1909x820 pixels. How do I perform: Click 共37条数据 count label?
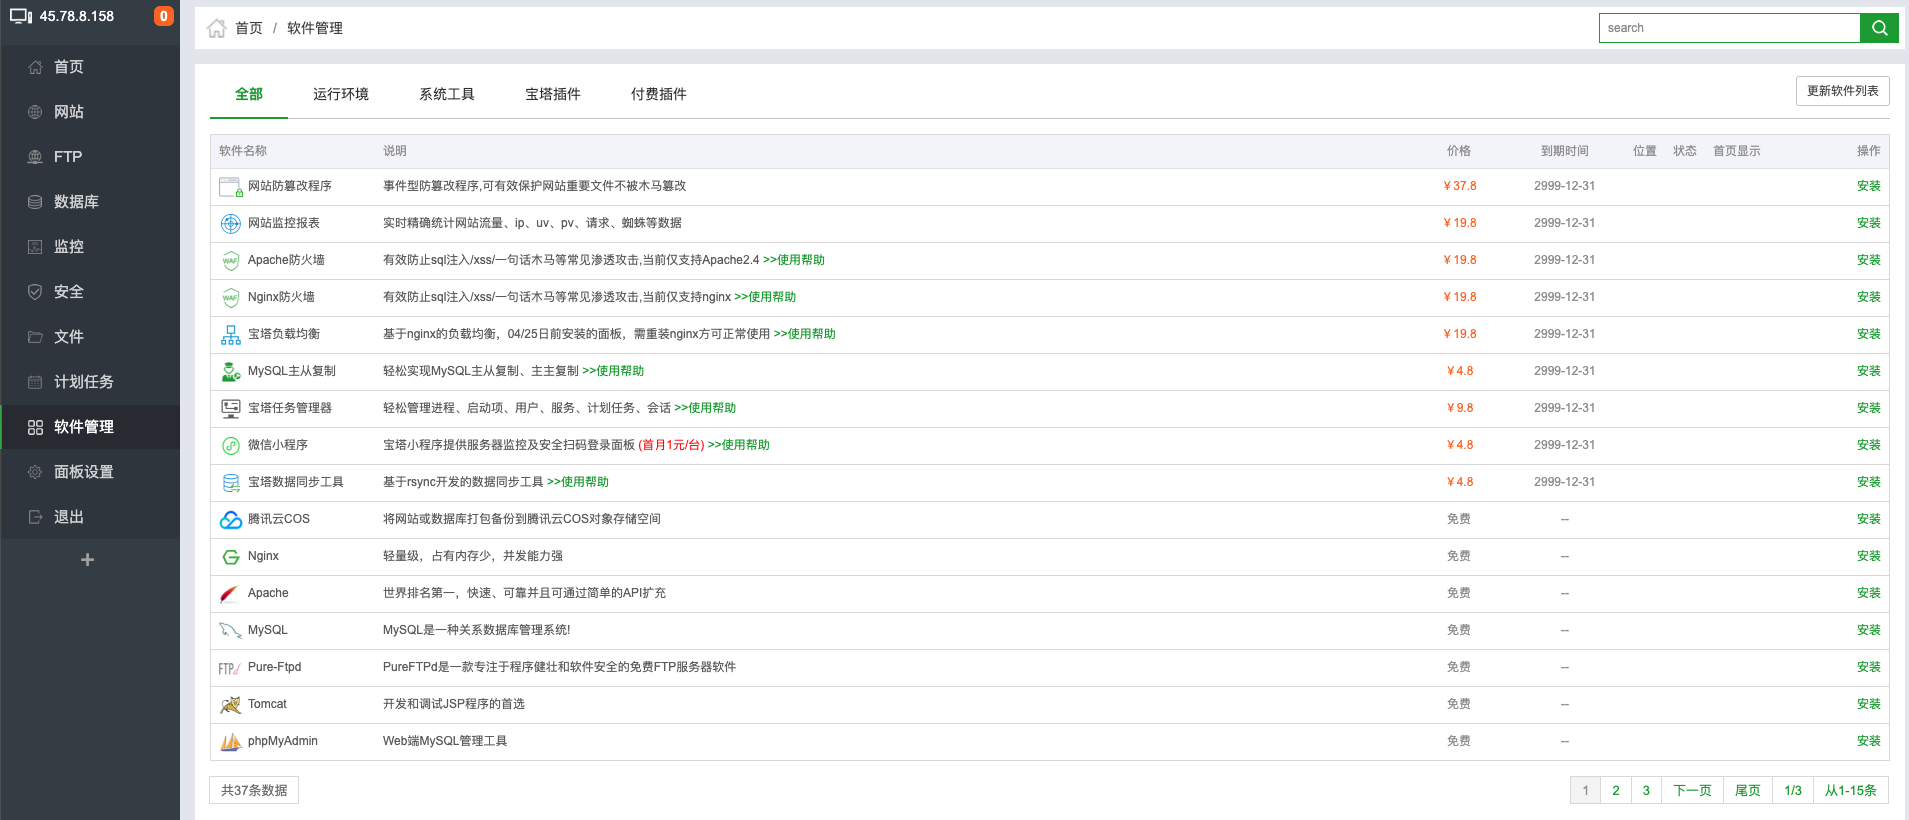(x=254, y=790)
